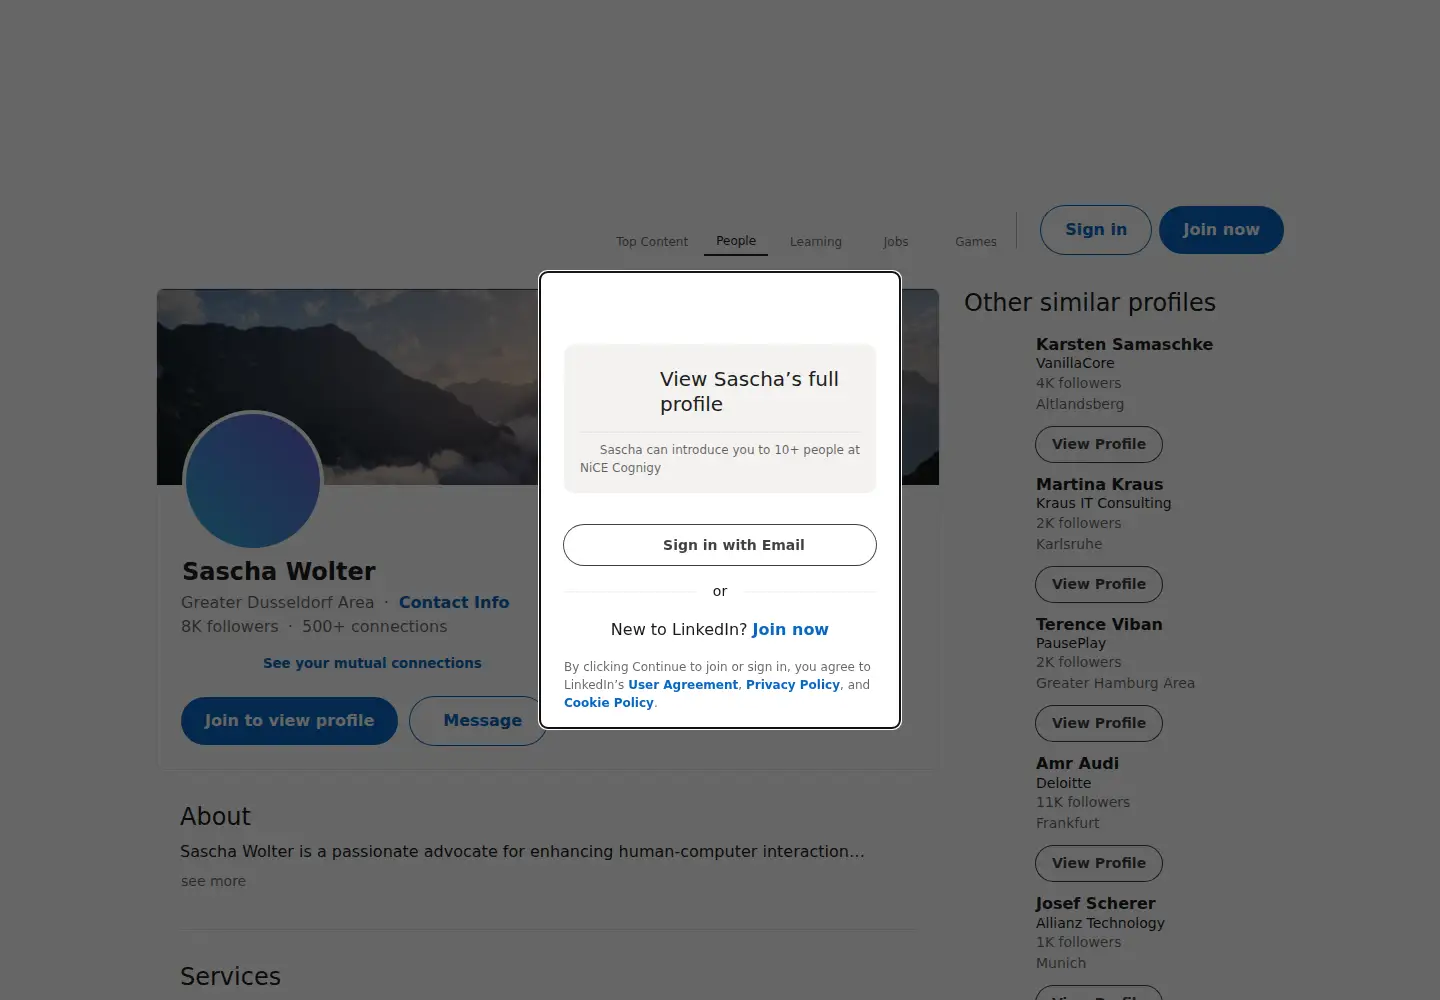Click the "Services" section heading
Image resolution: width=1440 pixels, height=1000 pixels.
click(x=230, y=976)
